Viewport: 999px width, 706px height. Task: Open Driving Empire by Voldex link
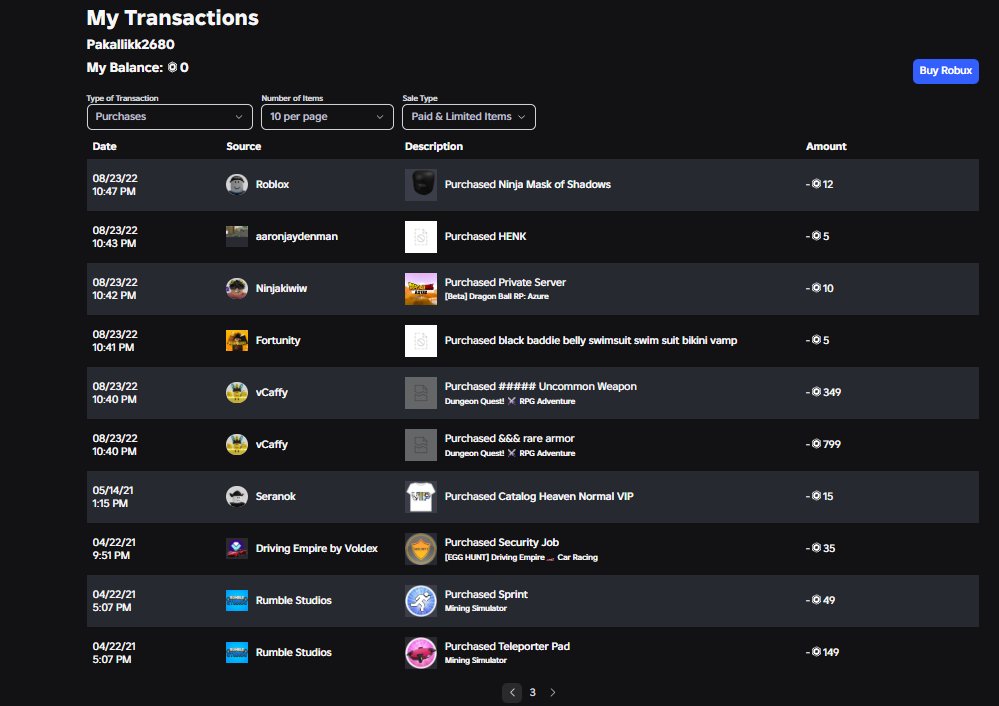(x=317, y=549)
